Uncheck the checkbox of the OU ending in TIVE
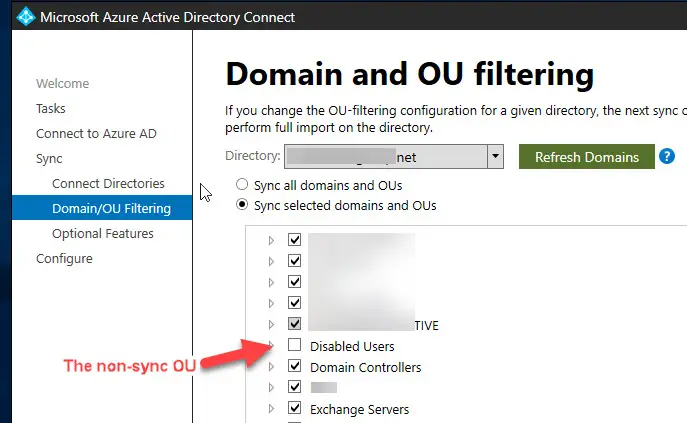Image resolution: width=687 pixels, height=423 pixels. pos(294,324)
